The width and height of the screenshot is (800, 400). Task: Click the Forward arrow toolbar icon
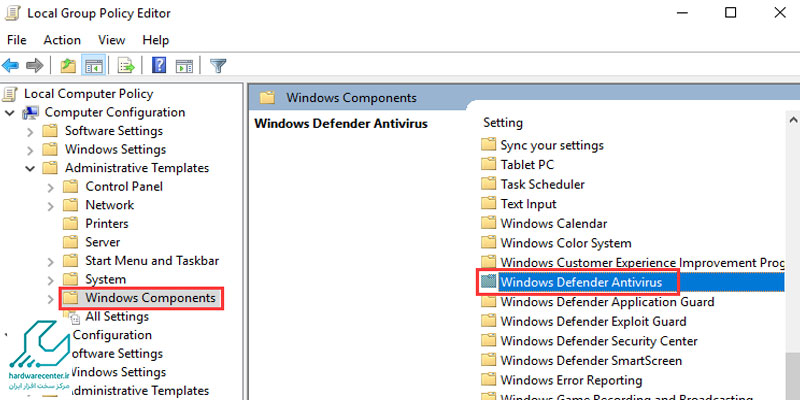coord(35,66)
